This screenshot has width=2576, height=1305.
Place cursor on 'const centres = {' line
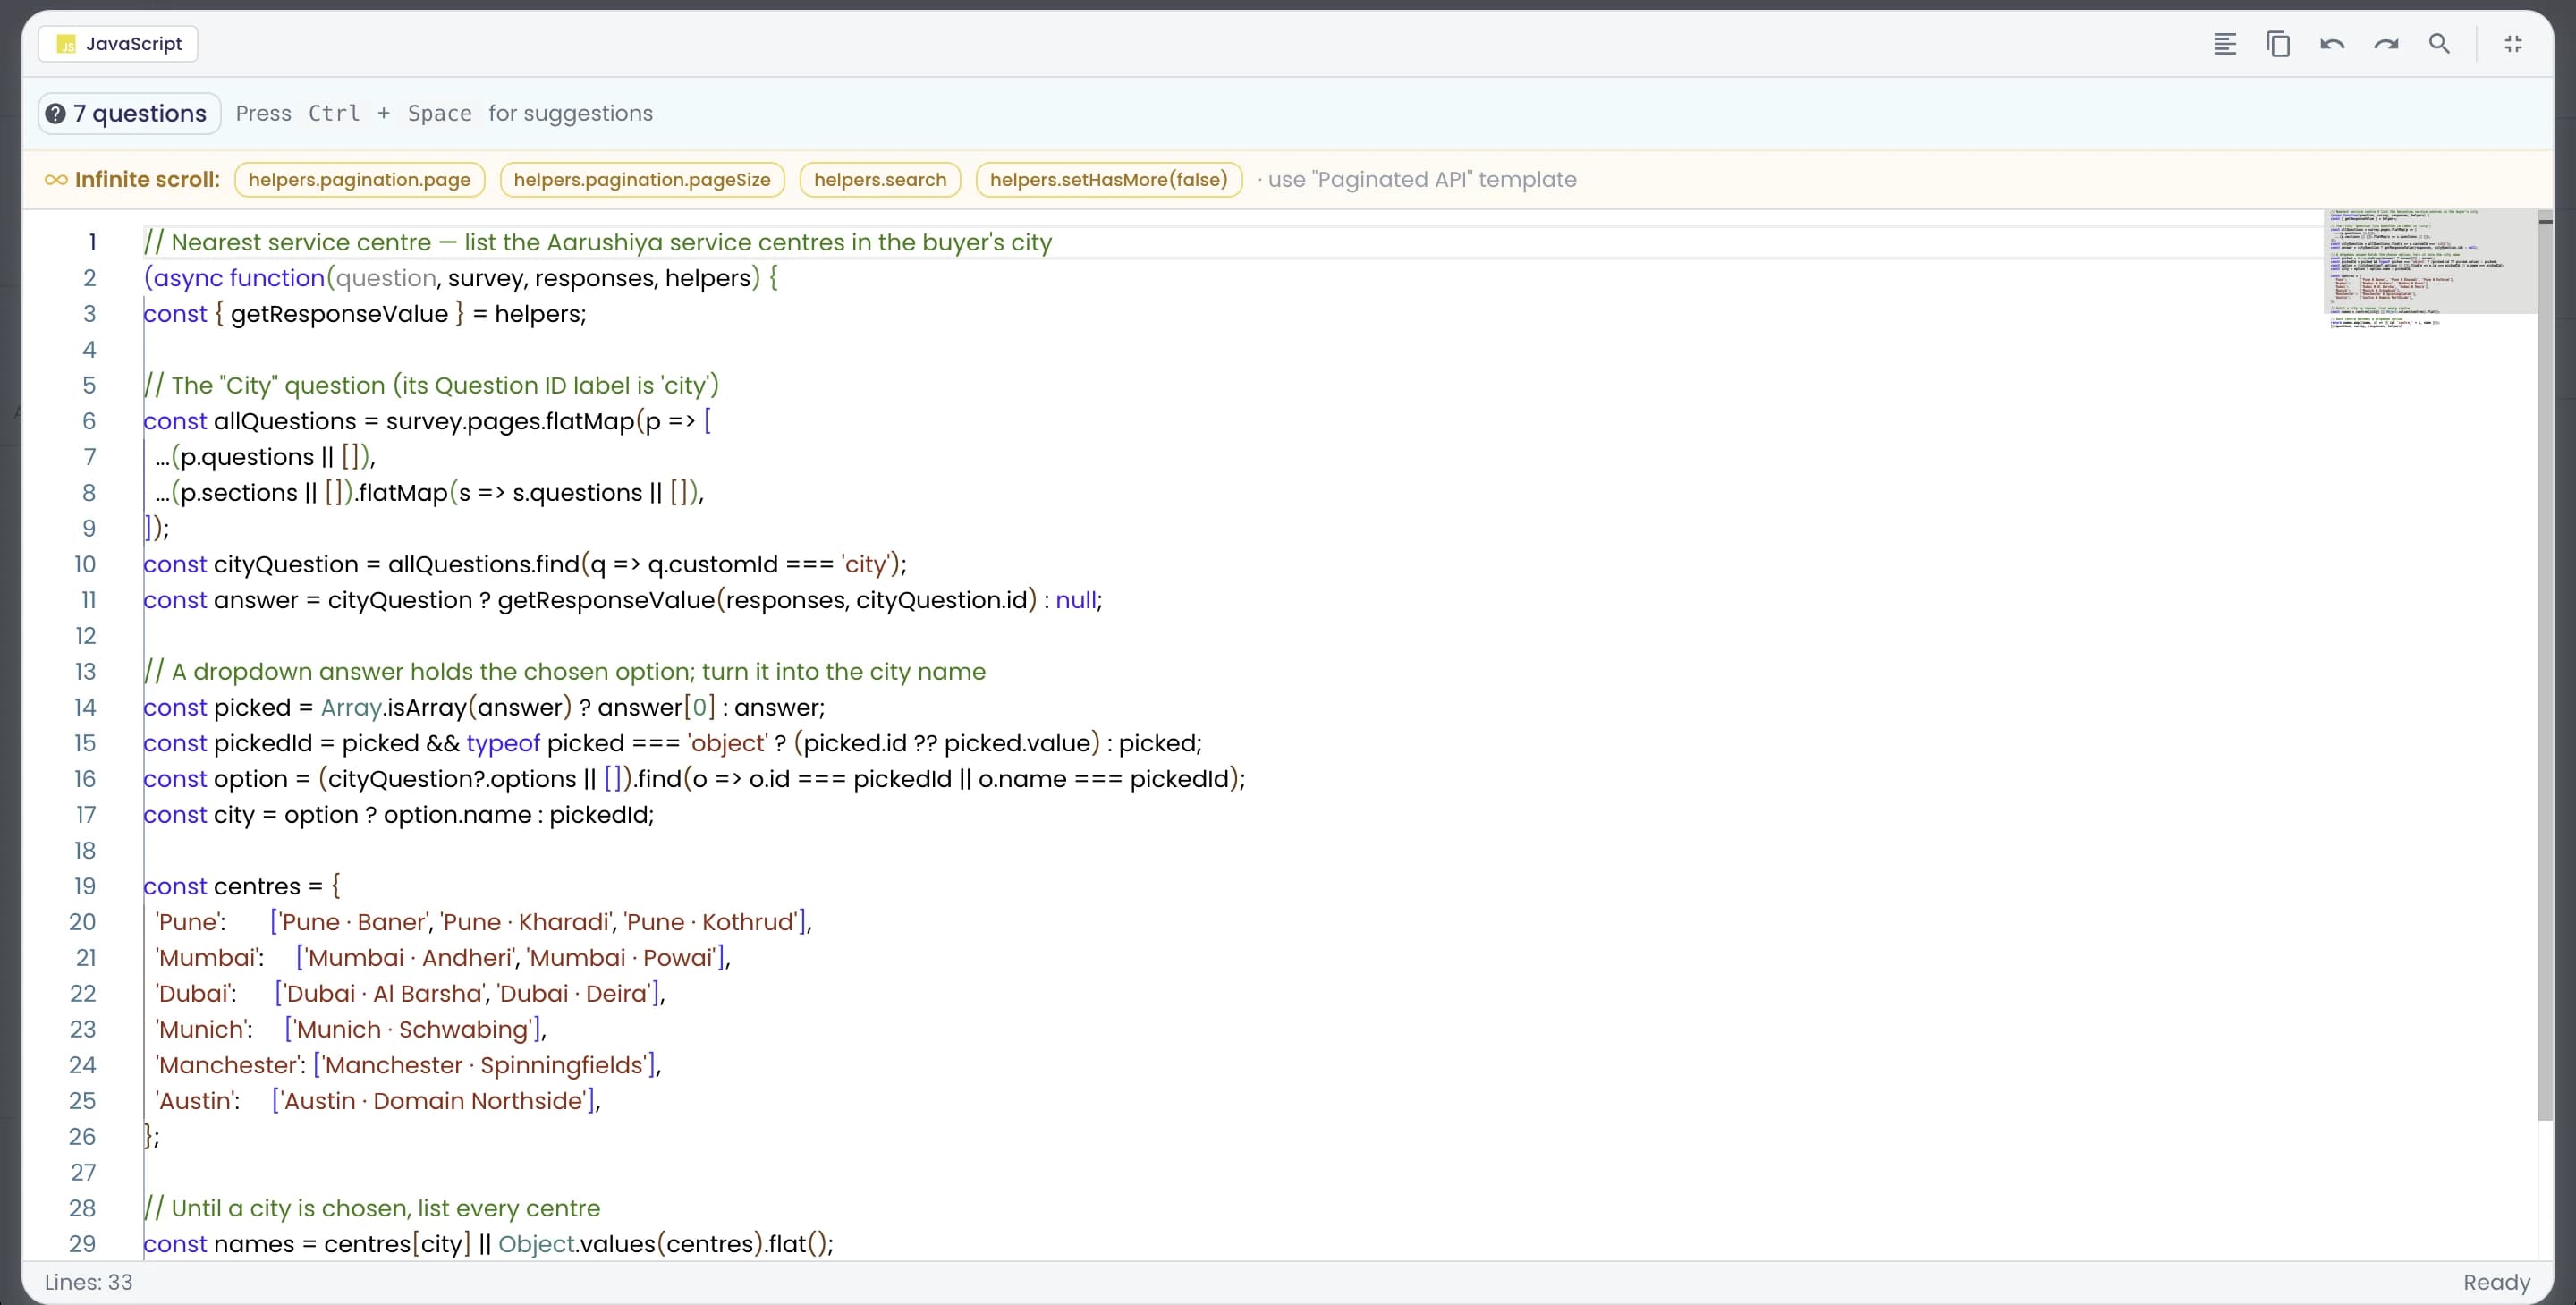click(242, 886)
